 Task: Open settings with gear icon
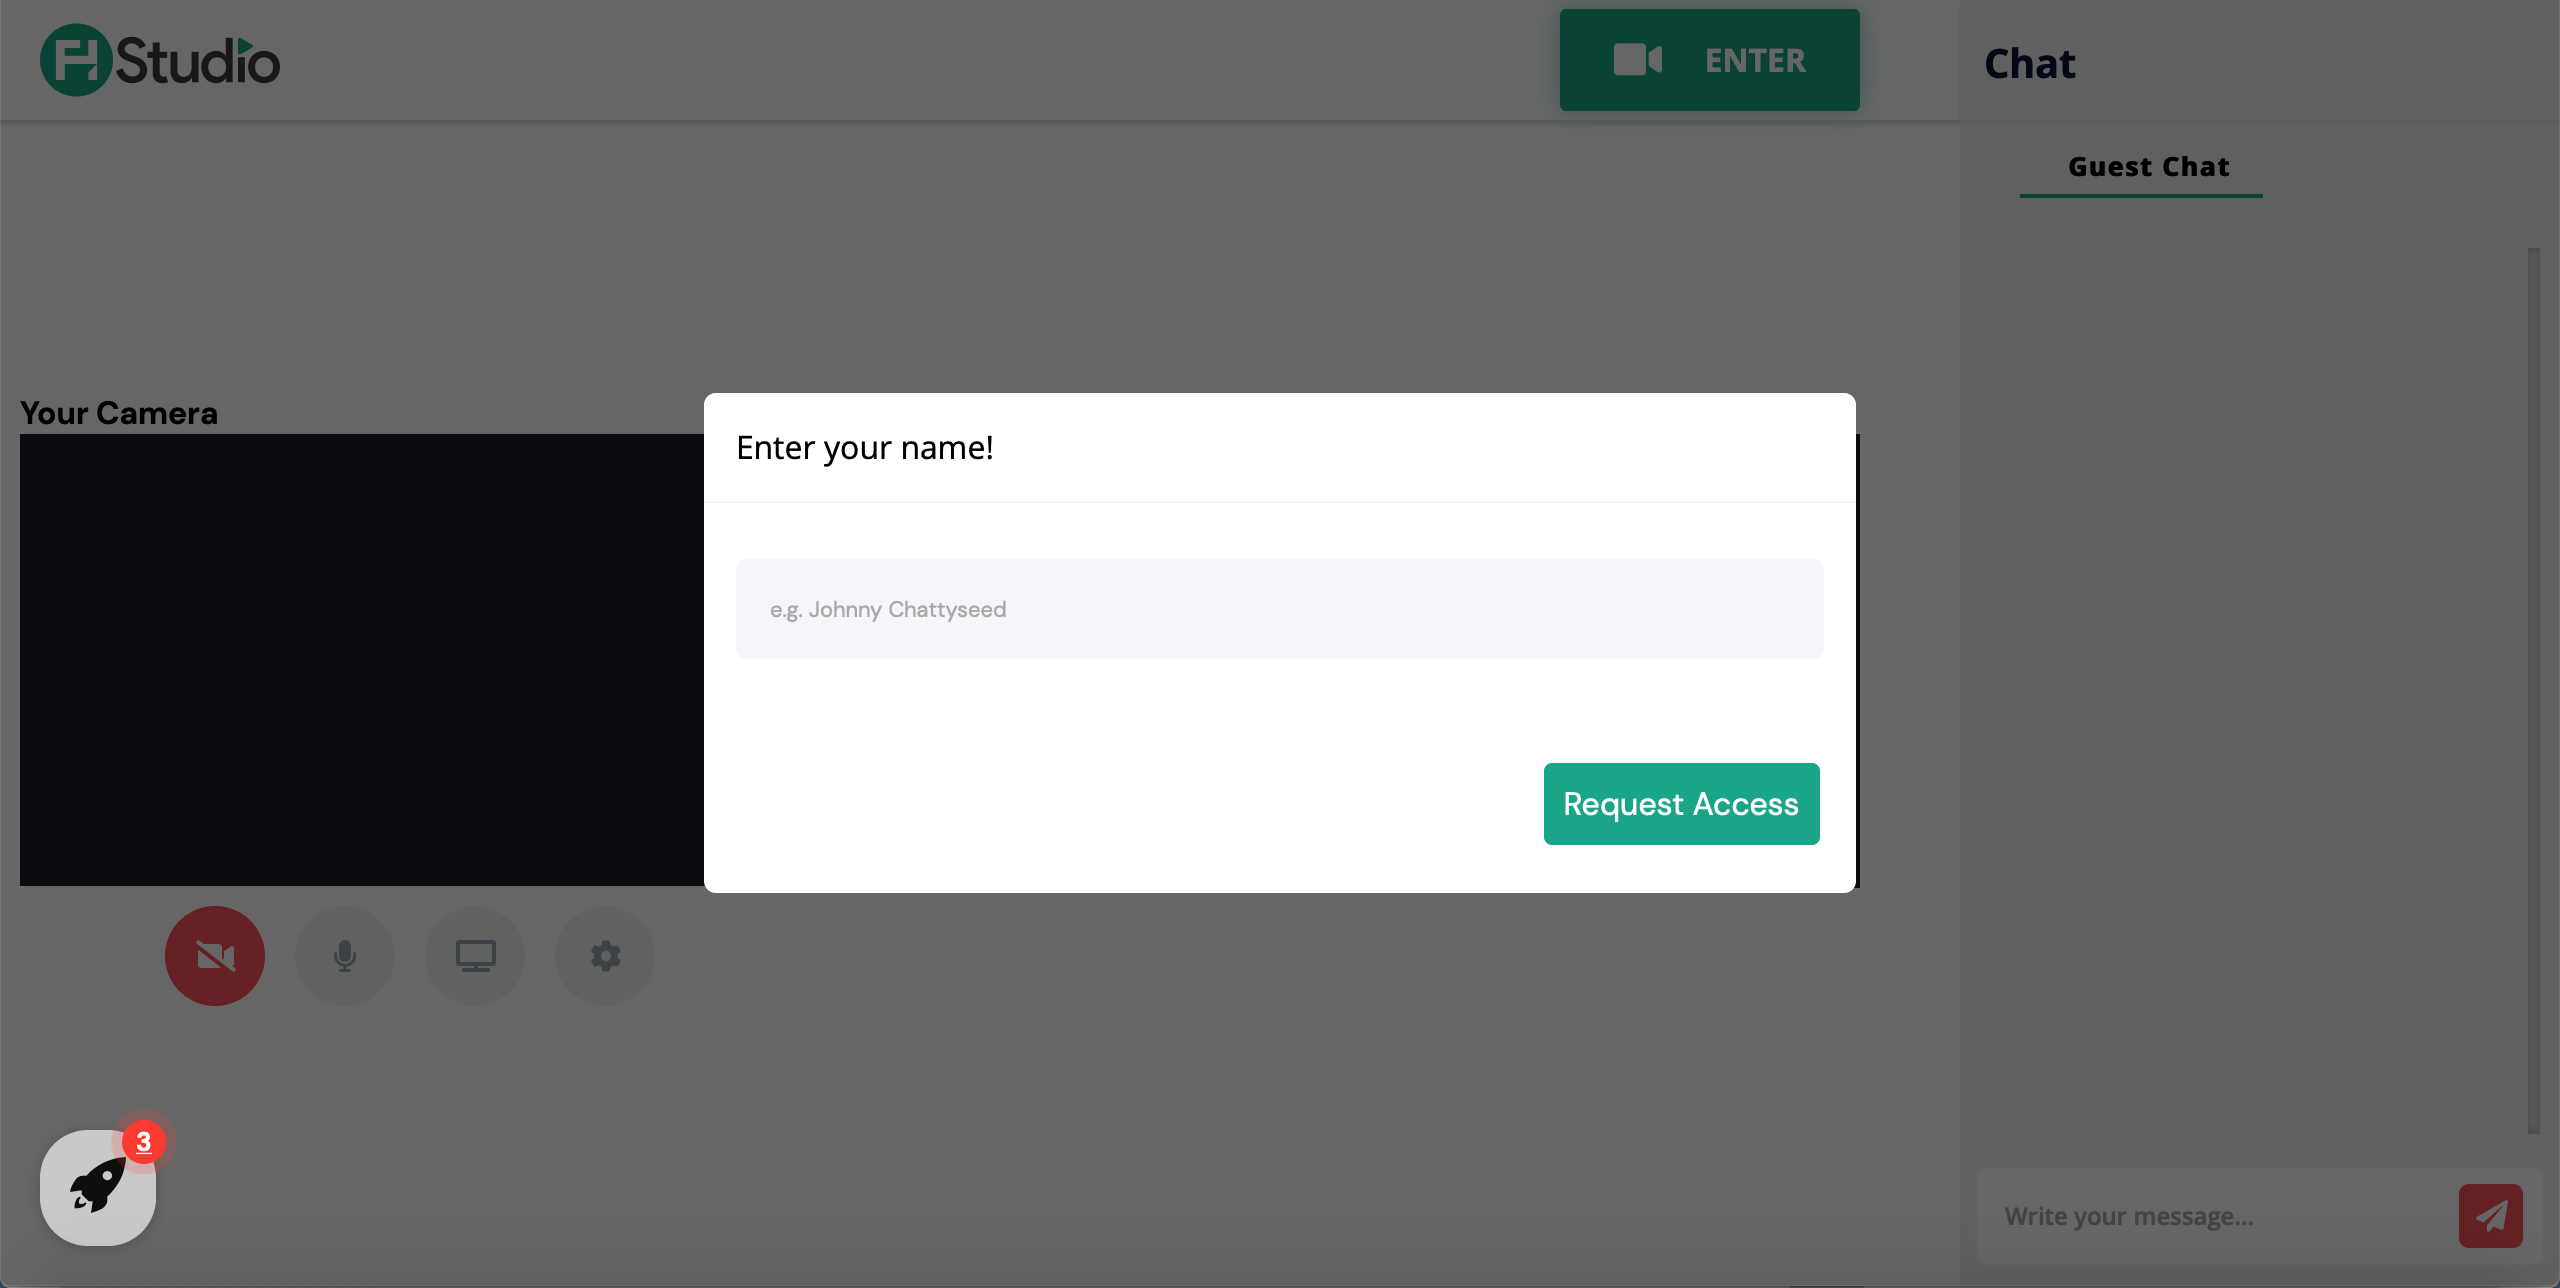605,956
